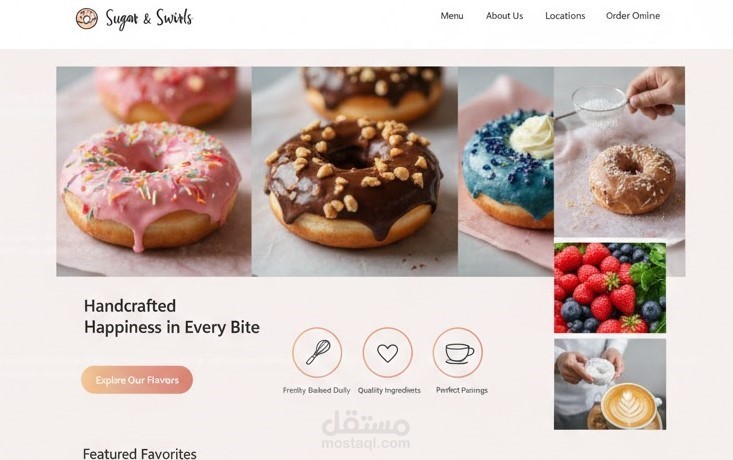Open the Locations nav link
This screenshot has width=733, height=460.
[x=565, y=16]
